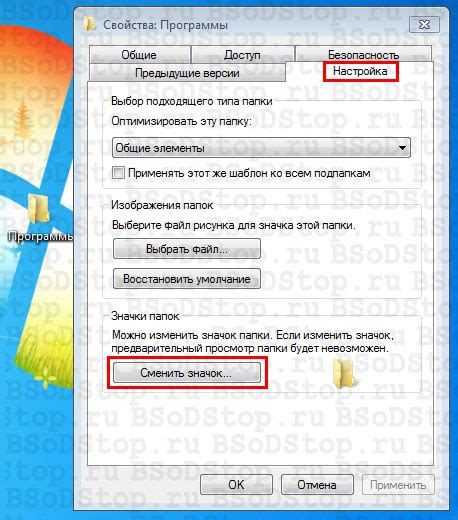The width and height of the screenshot is (458, 520).
Task: Switch to the Общие tab
Action: tap(139, 54)
